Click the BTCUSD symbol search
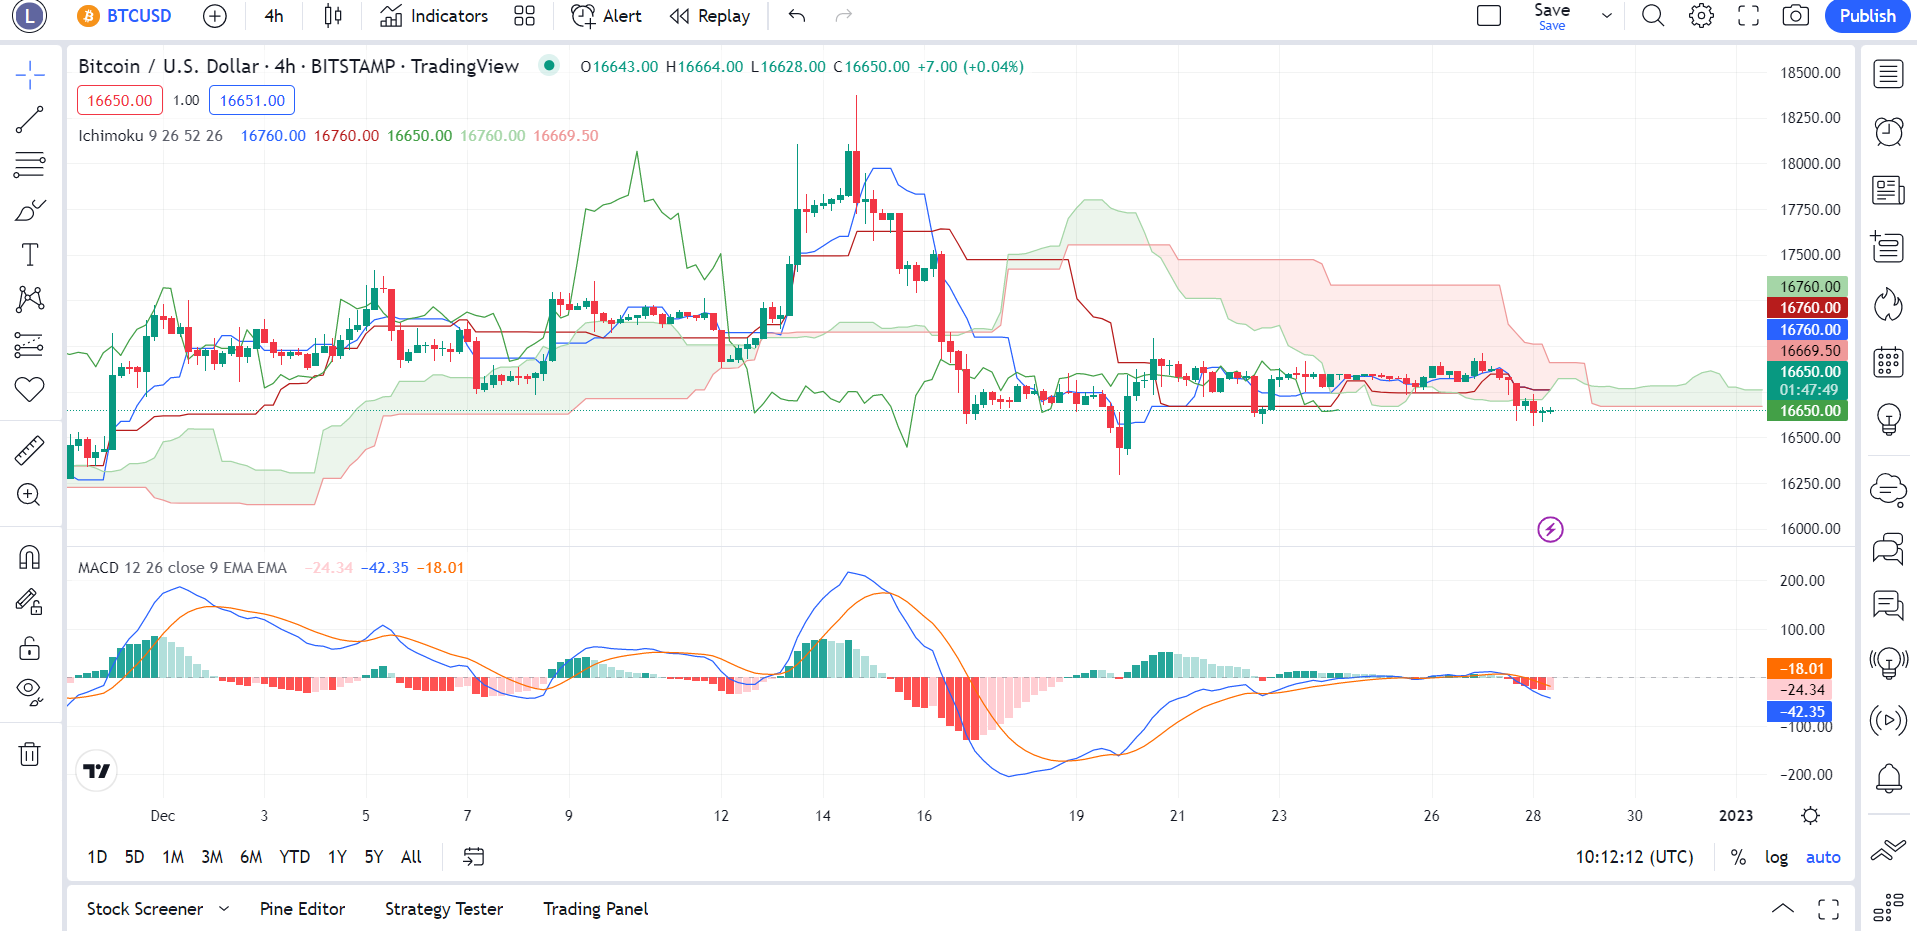 click(x=126, y=16)
